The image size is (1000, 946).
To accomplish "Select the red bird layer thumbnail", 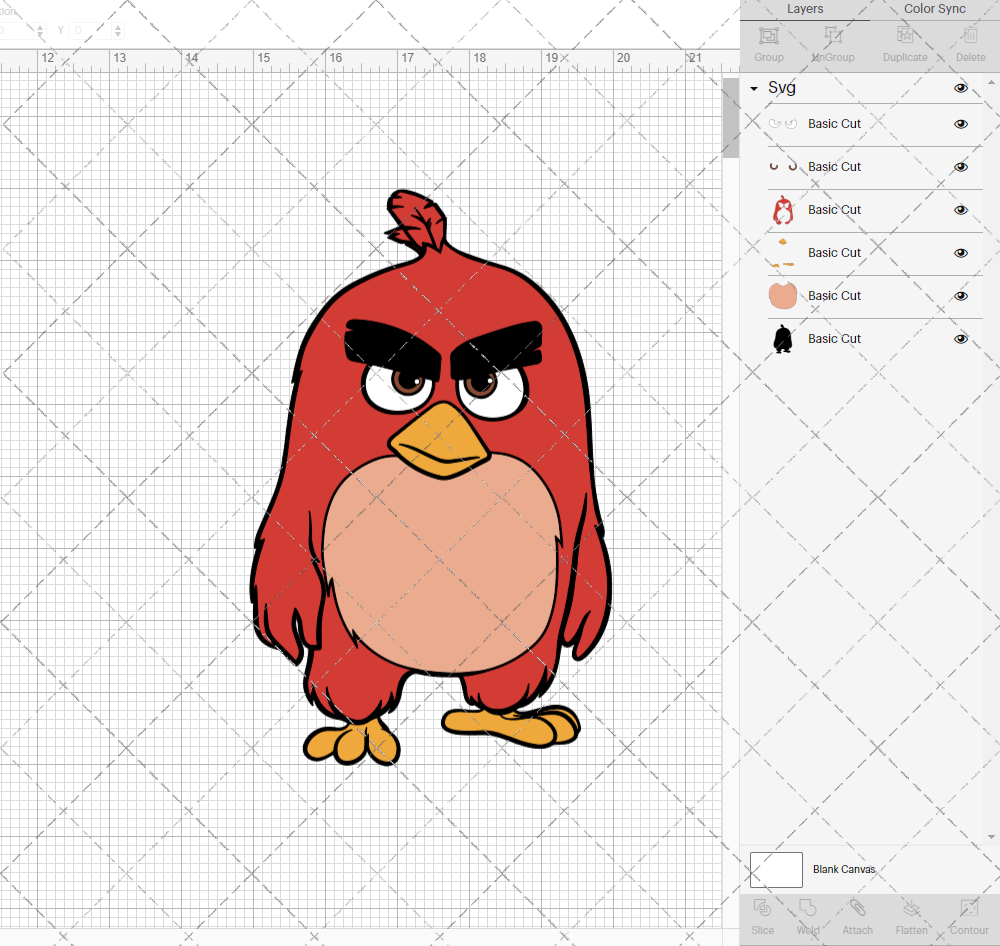I will [x=783, y=210].
